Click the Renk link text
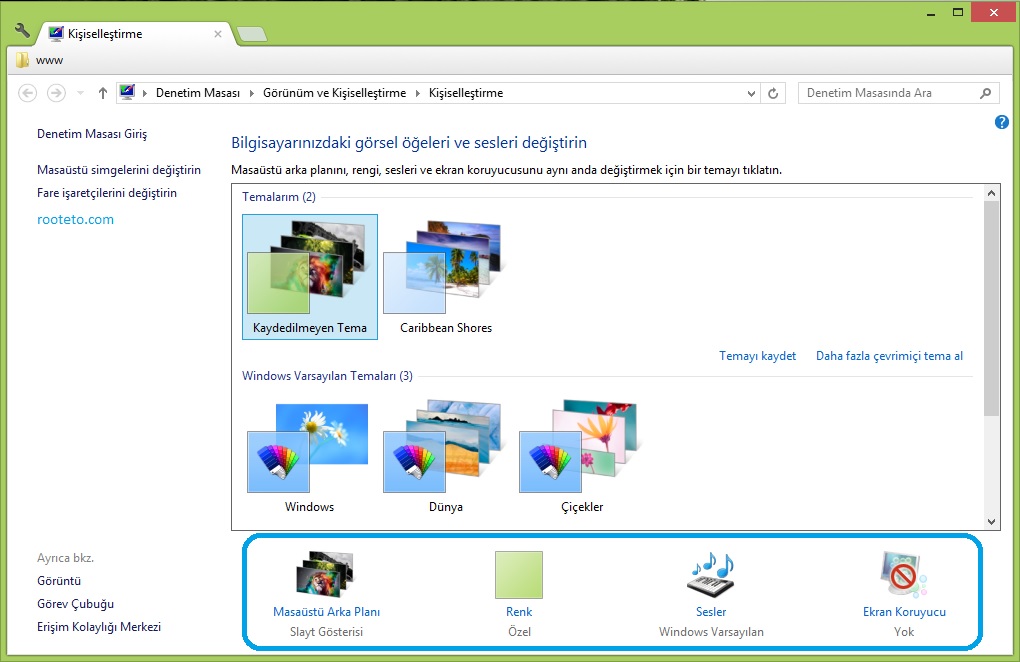 point(519,612)
